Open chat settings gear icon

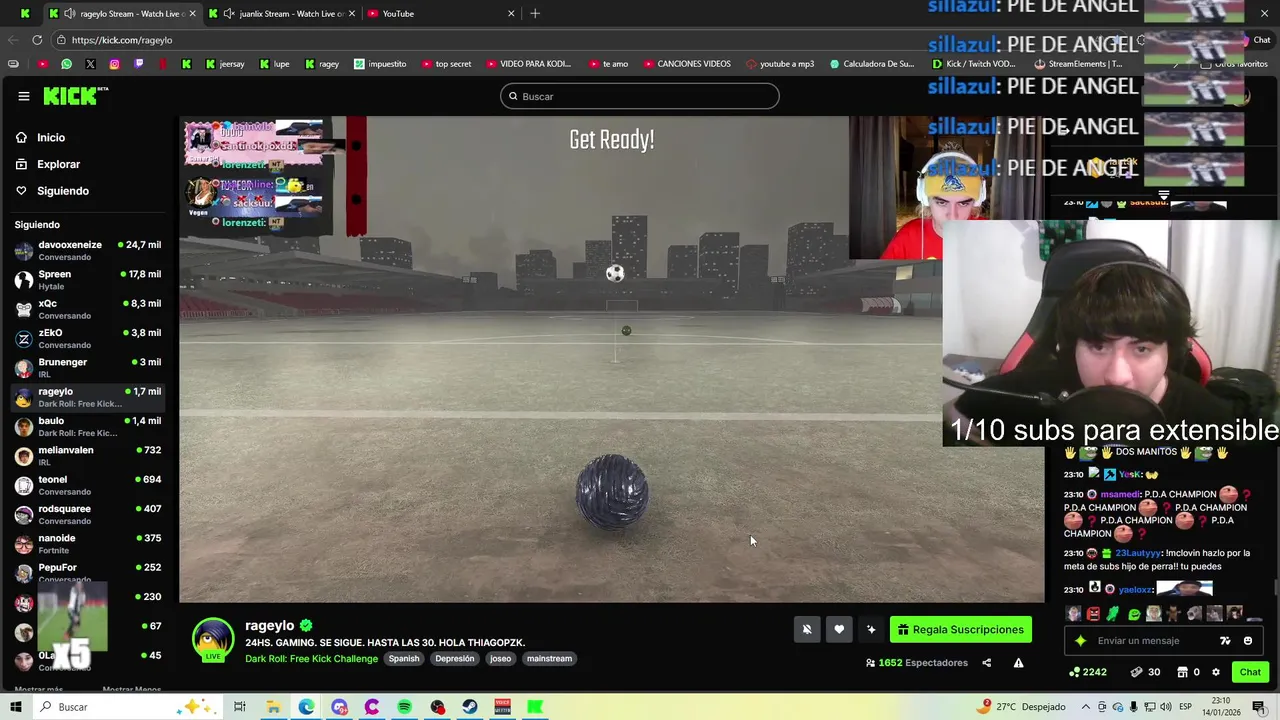pos(1216,672)
